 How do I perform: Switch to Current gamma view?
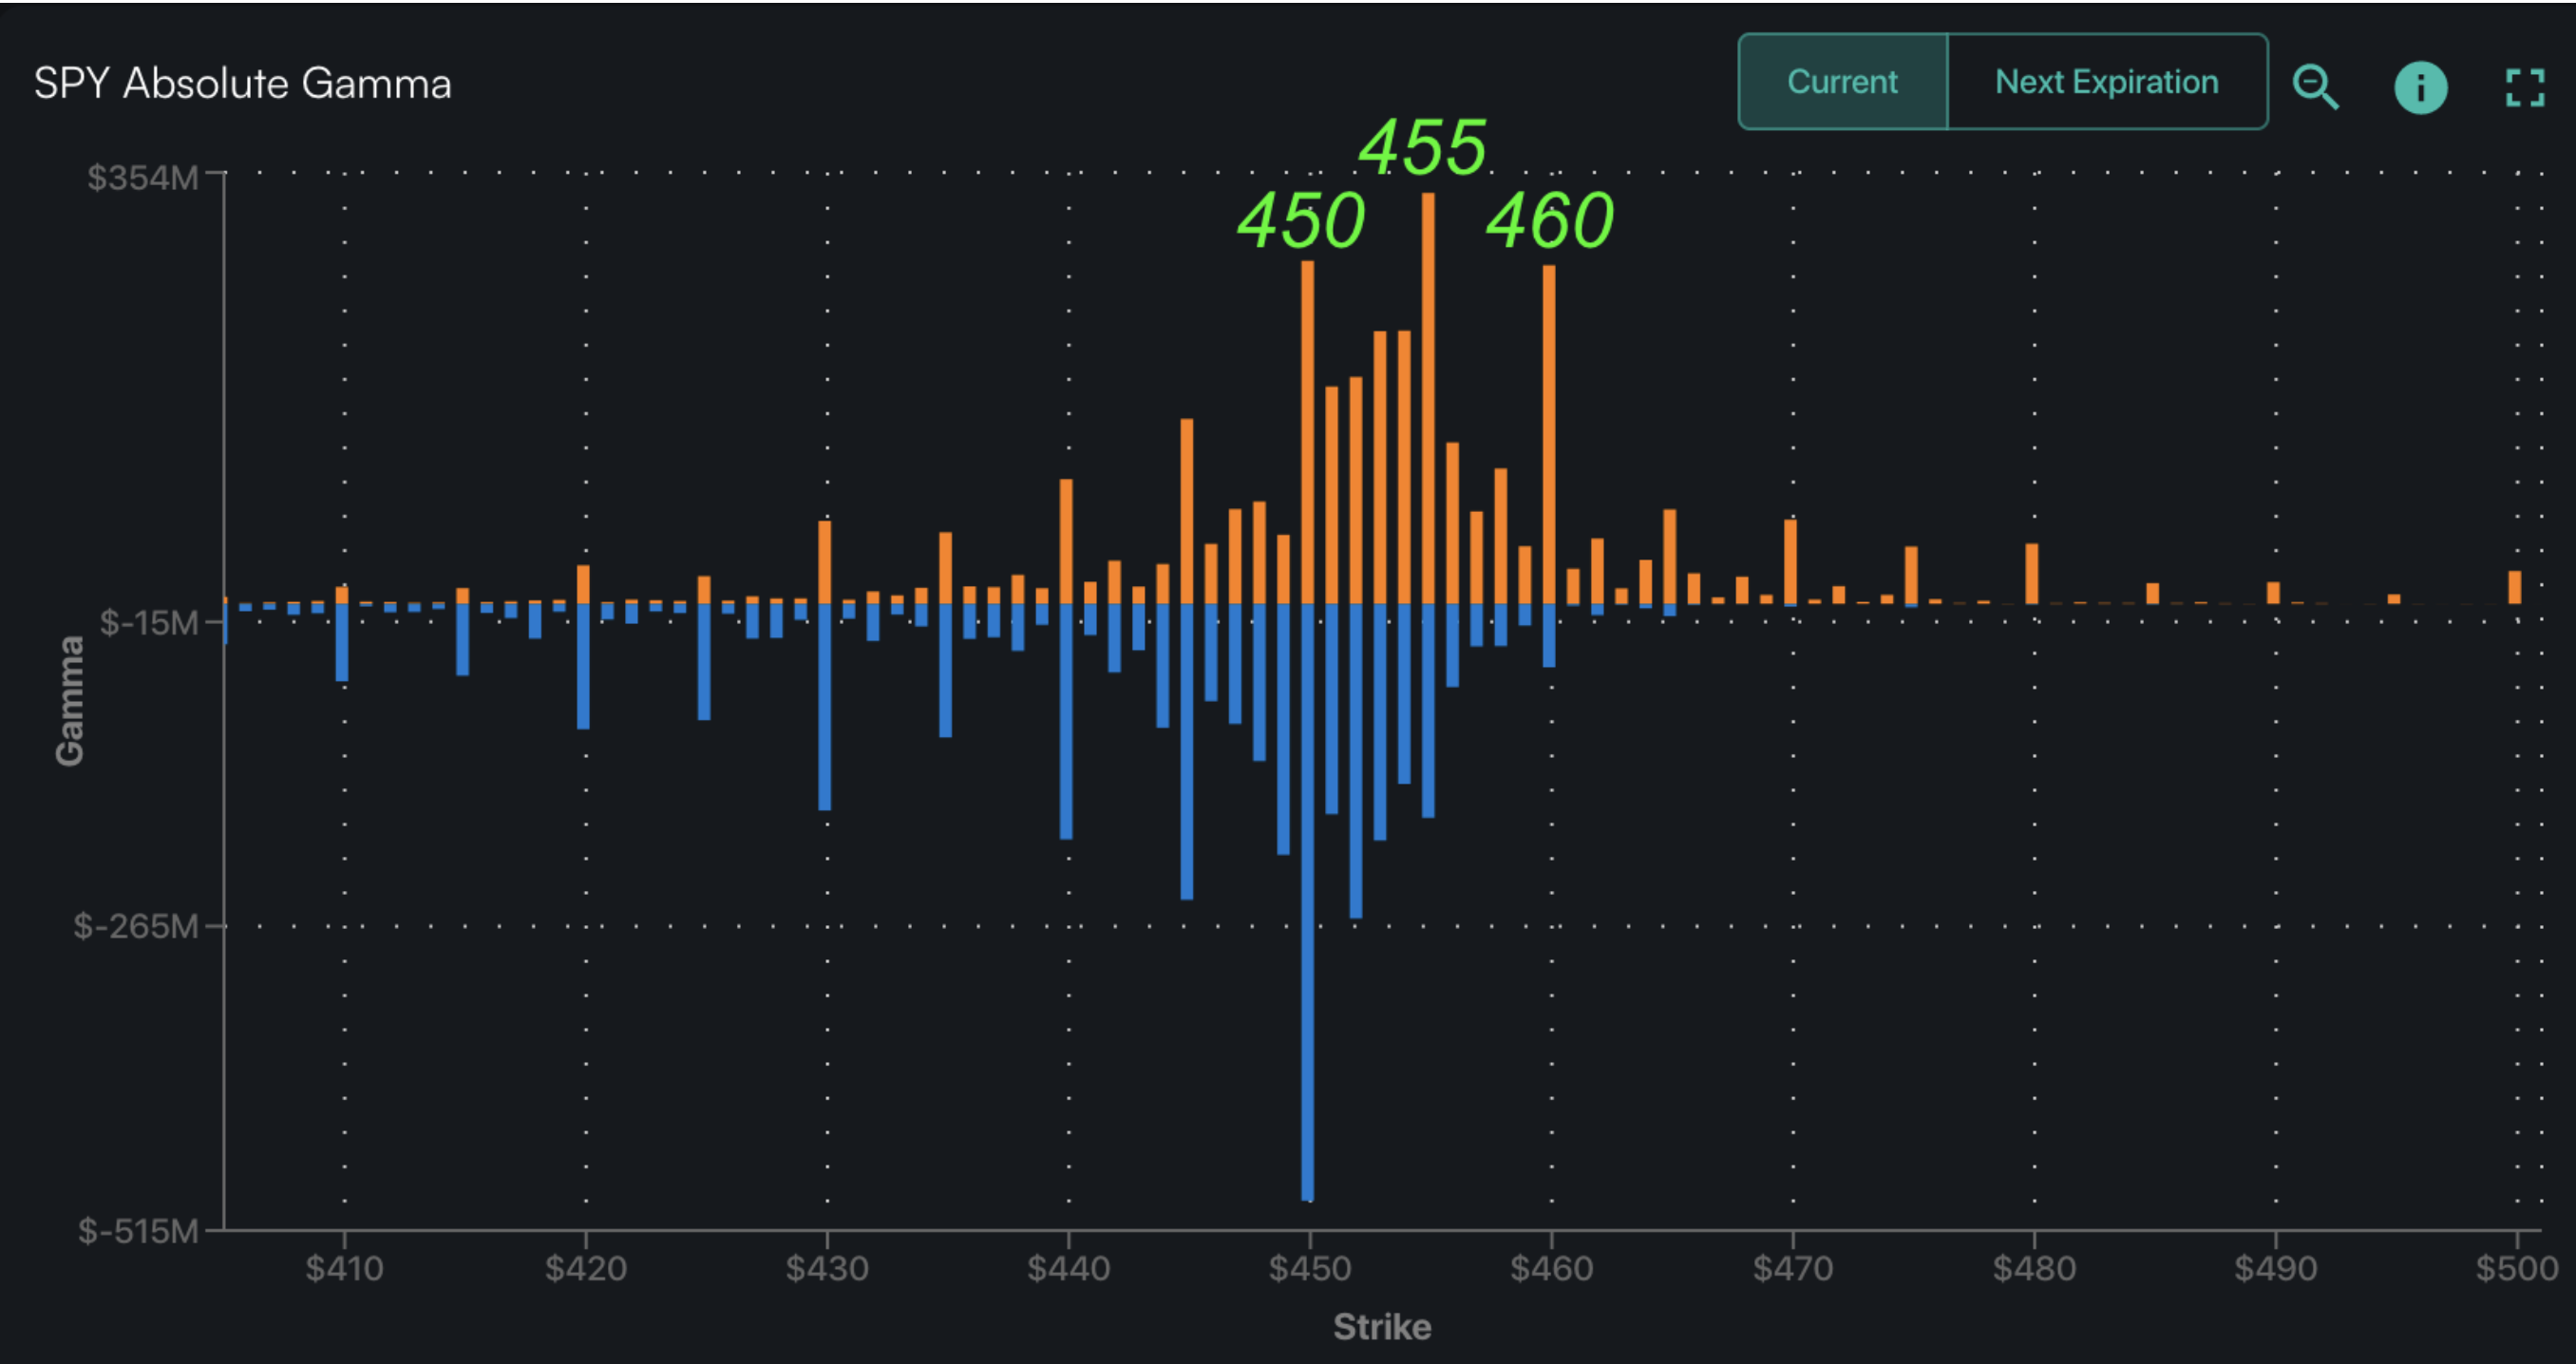1842,82
